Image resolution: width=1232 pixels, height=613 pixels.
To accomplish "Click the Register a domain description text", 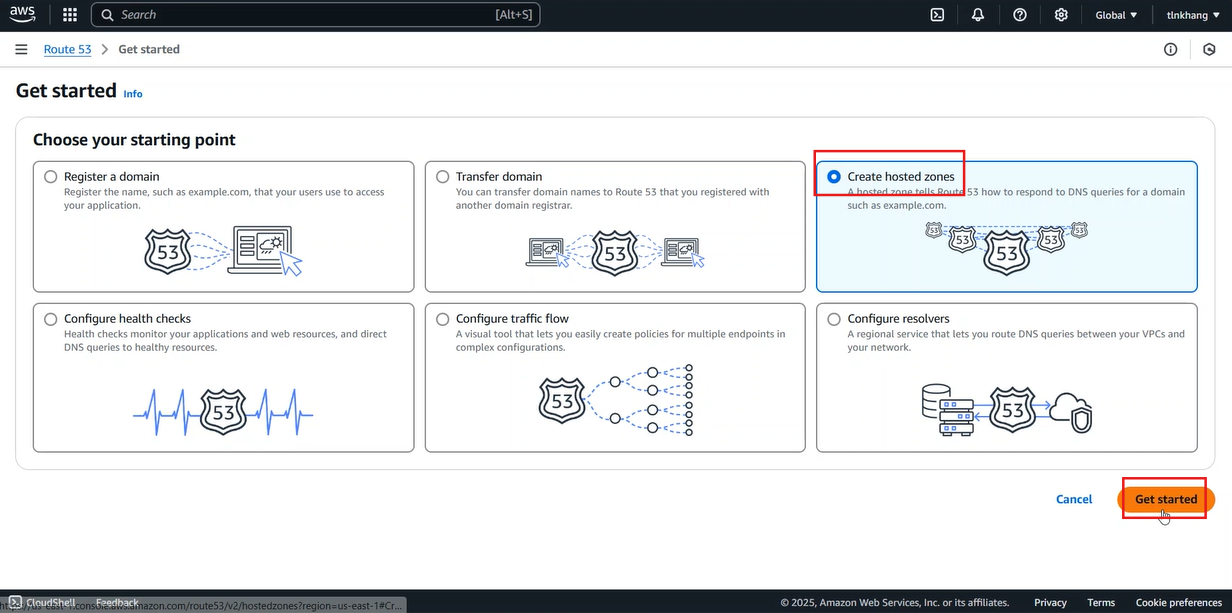I will (224, 198).
